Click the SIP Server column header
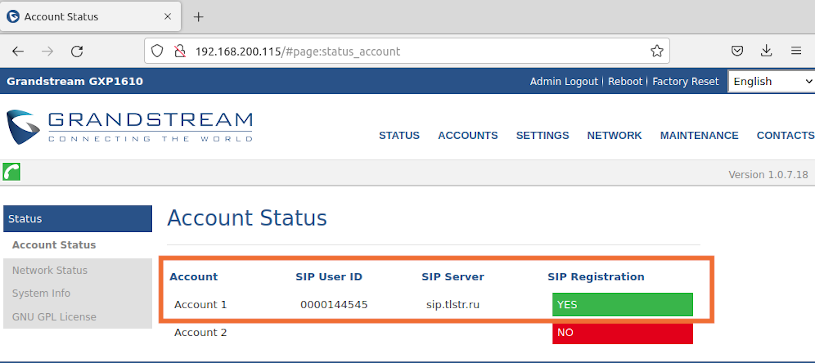Image resolution: width=815 pixels, height=363 pixels. [453, 277]
